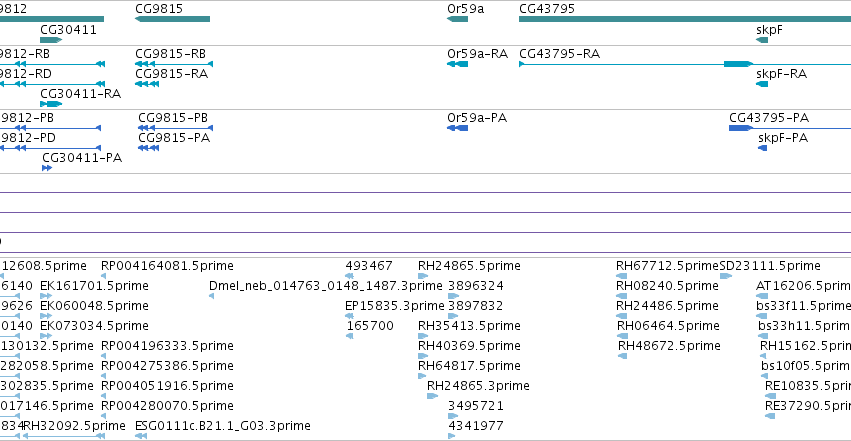This screenshot has width=851, height=441.
Task: Select the CG30411 gene glyph
Action: [52, 40]
